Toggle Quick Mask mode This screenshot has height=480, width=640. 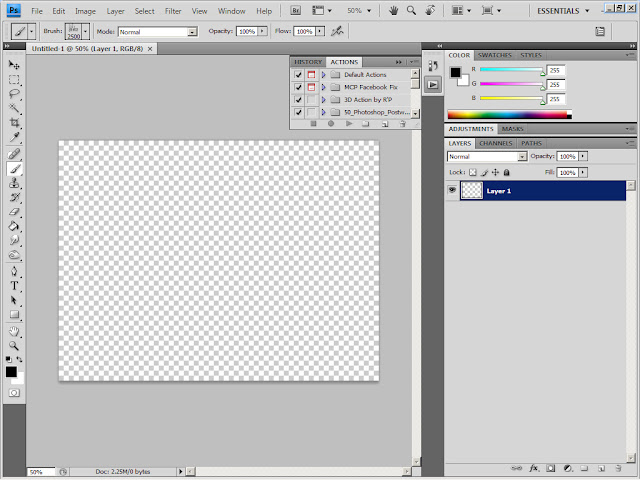[14, 393]
